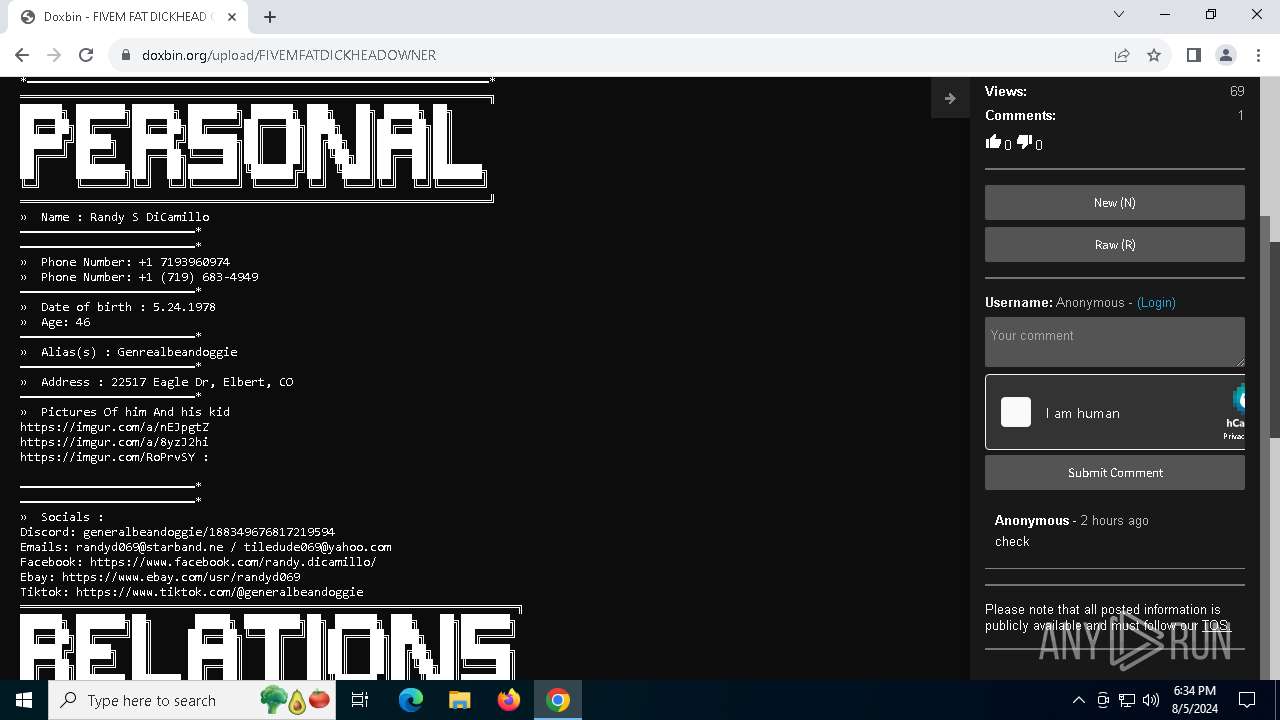The width and height of the screenshot is (1280, 720).
Task: Check the I am human checkbox
Action: [1016, 412]
